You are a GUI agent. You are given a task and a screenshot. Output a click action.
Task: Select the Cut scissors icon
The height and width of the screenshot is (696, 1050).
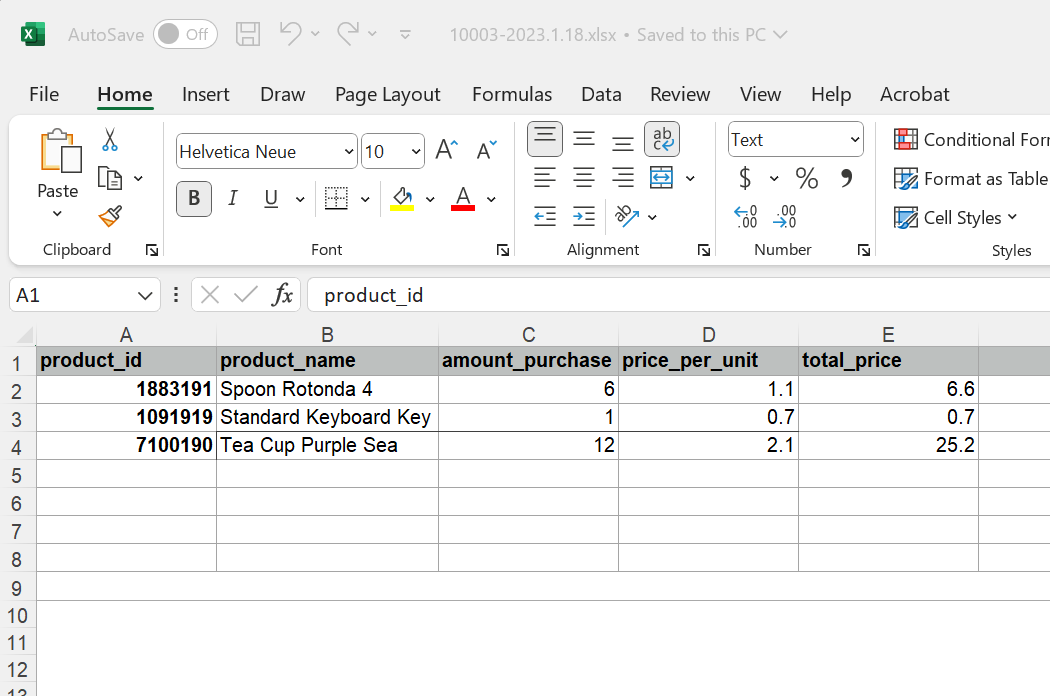pyautogui.click(x=110, y=138)
